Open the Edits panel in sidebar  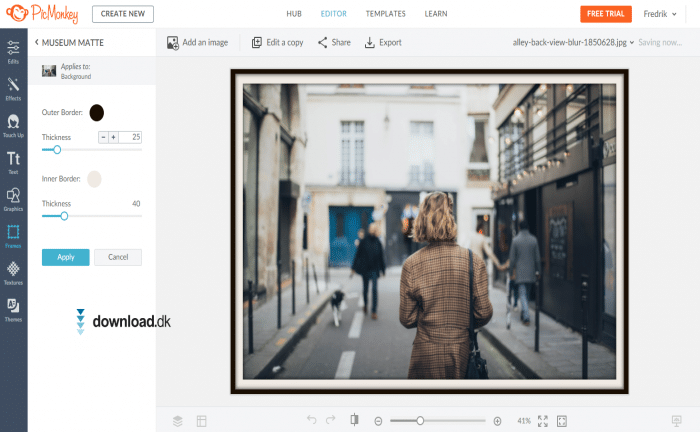click(13, 52)
